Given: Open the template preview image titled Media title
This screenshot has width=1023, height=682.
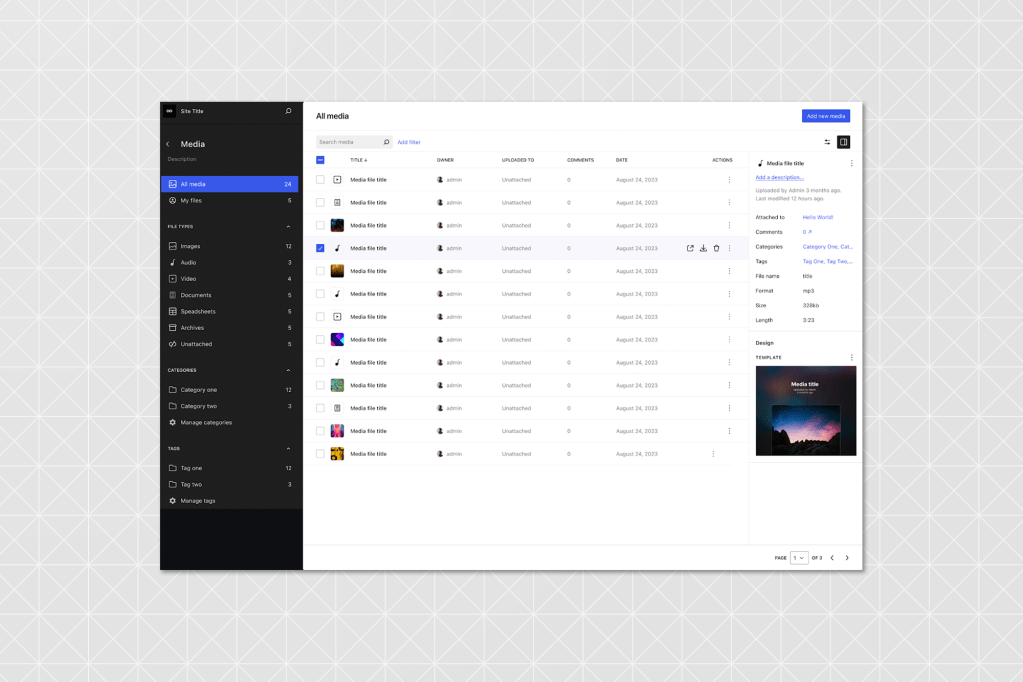Looking at the screenshot, I should coord(806,411).
